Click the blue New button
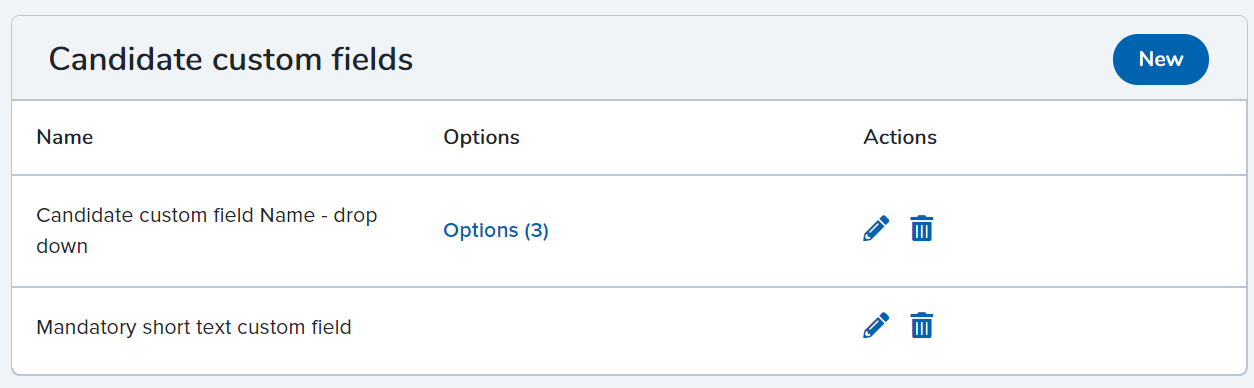 [x=1160, y=59]
